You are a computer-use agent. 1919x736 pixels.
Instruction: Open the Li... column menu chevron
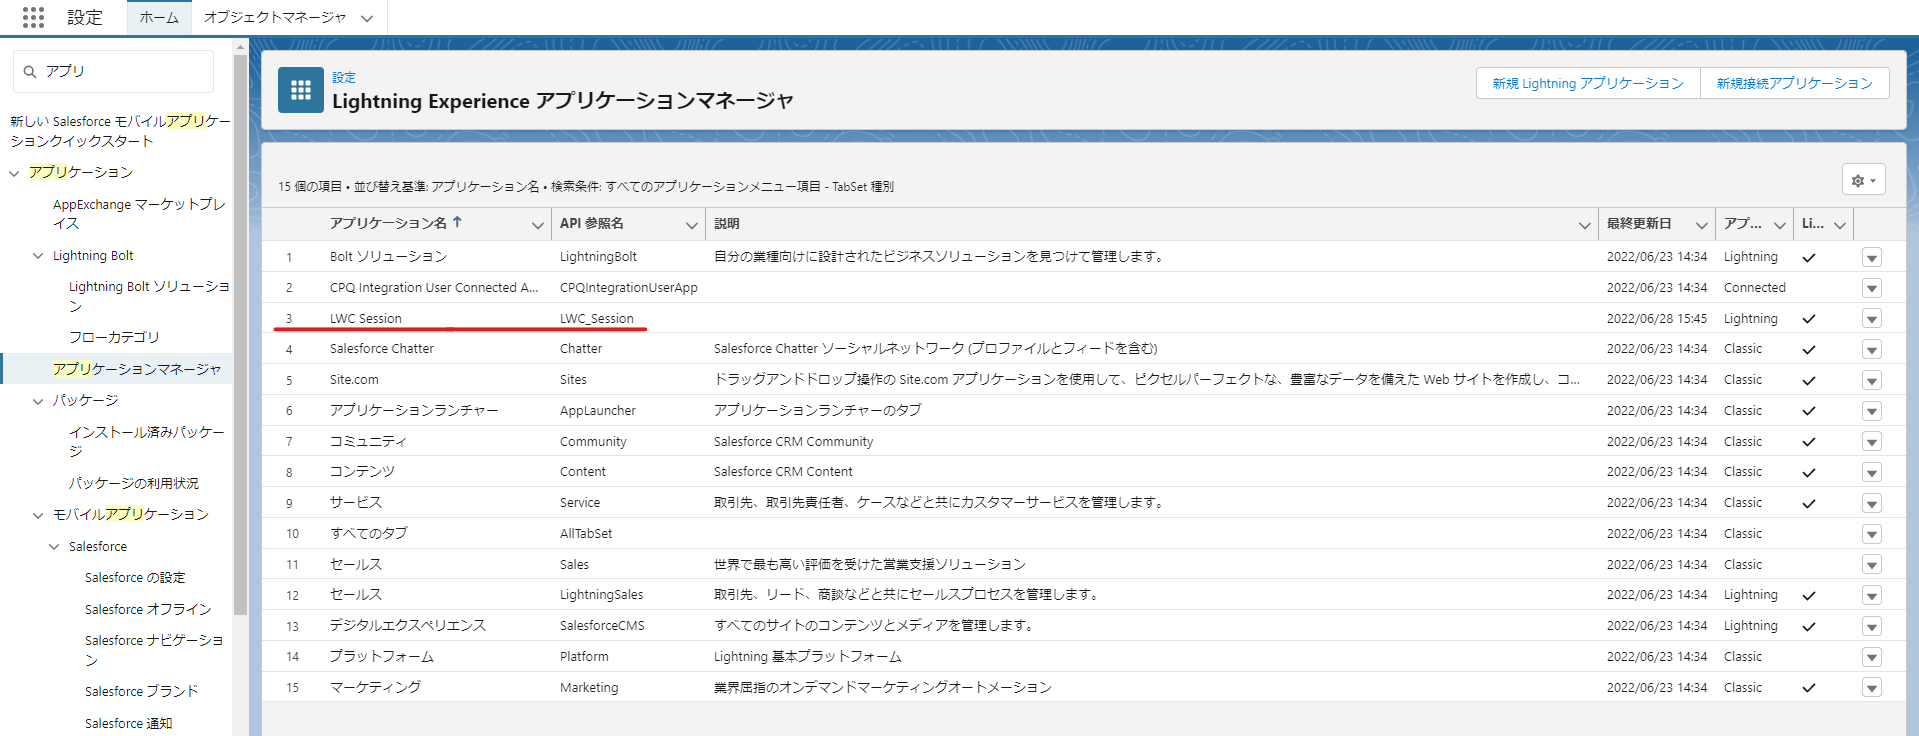1839,225
